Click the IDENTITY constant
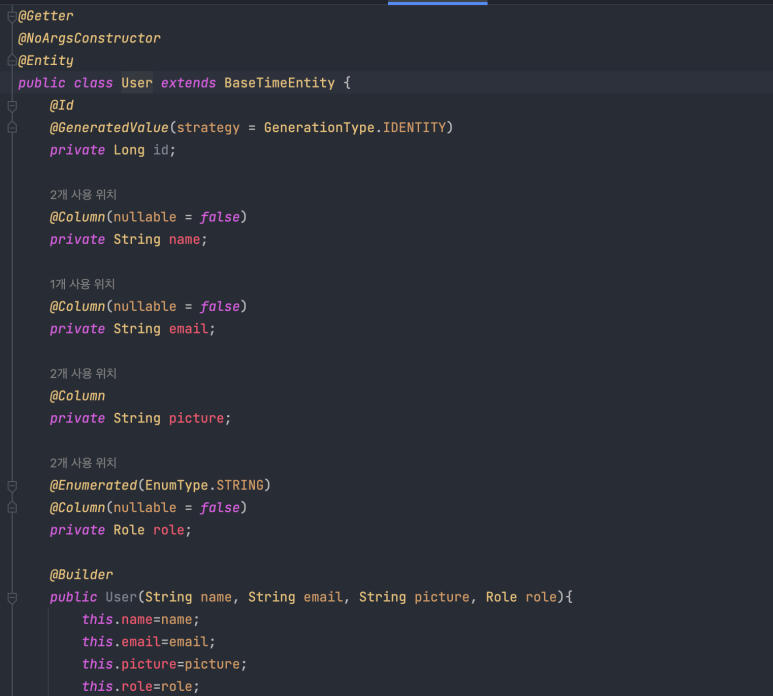773x696 pixels. click(414, 128)
